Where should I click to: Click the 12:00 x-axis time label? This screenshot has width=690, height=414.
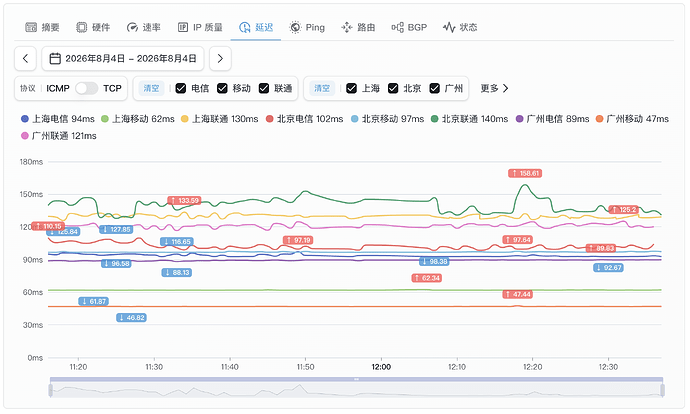tap(381, 367)
